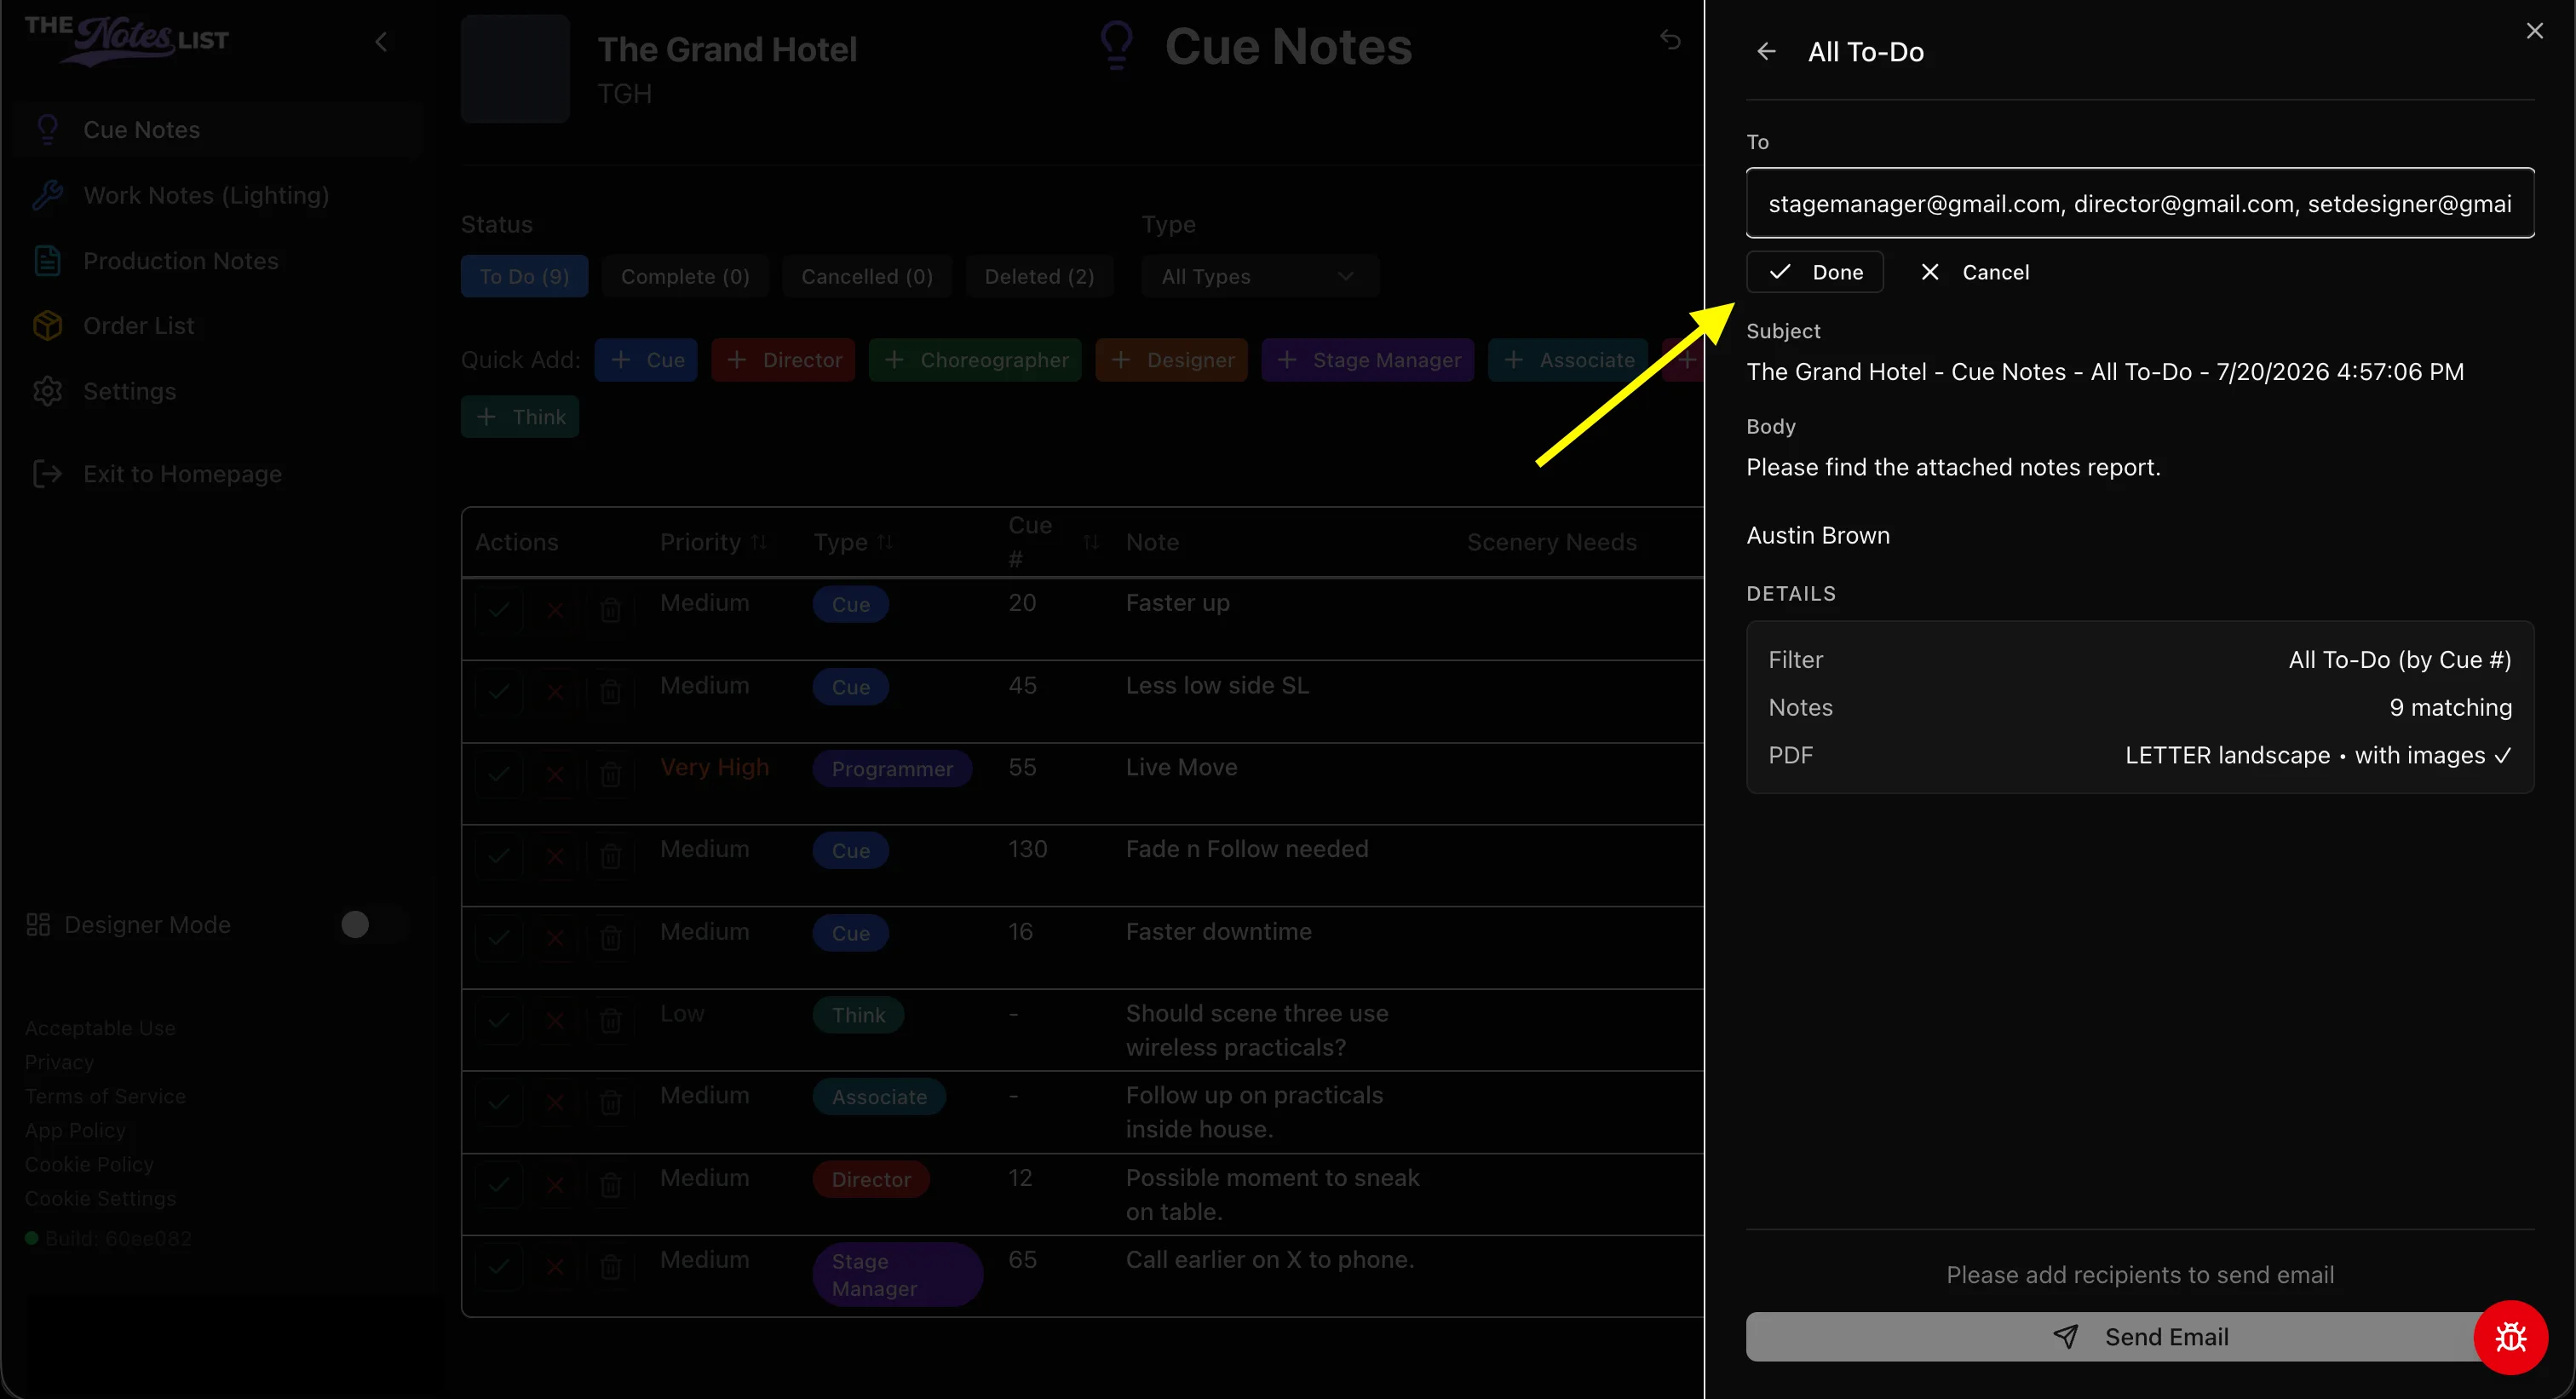Viewport: 2576px width, 1399px height.
Task: Mark 'Less low side SL' note complete
Action: (x=499, y=690)
